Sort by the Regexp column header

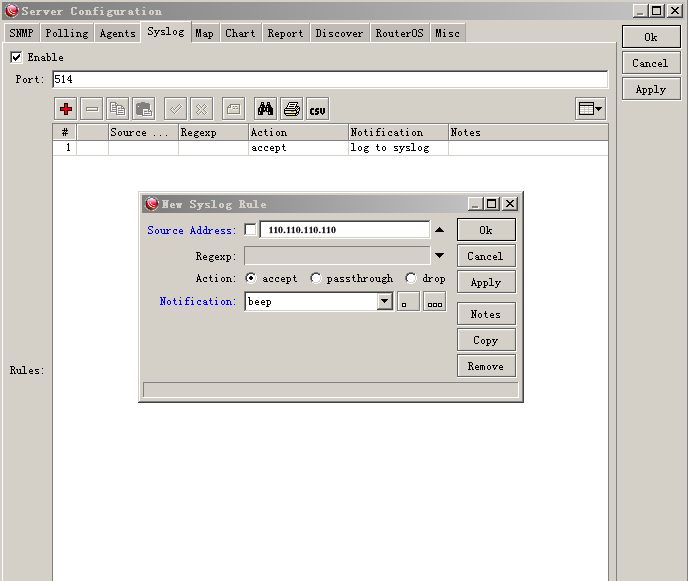[x=213, y=133]
